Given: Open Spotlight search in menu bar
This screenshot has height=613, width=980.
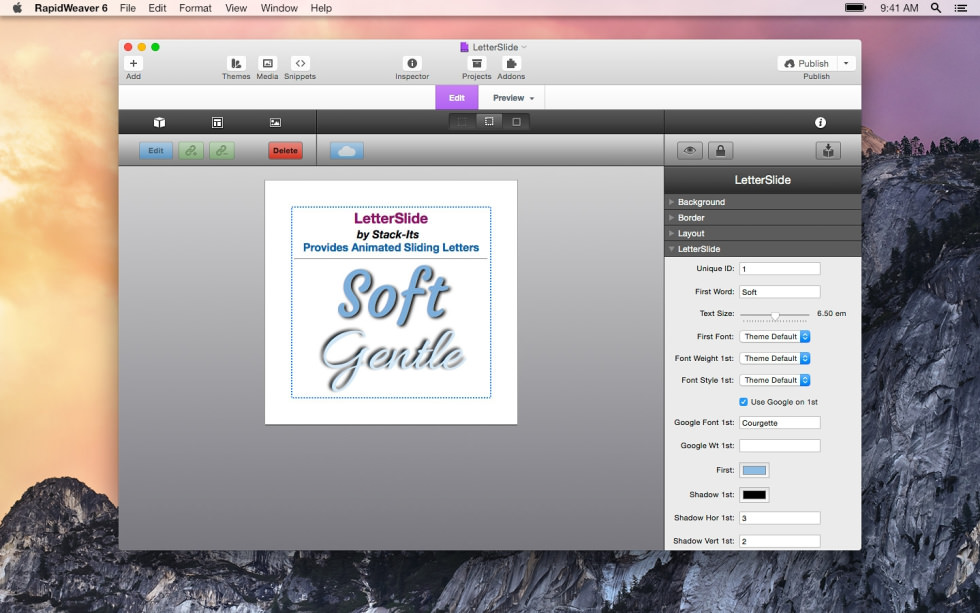Looking at the screenshot, I should [x=936, y=7].
